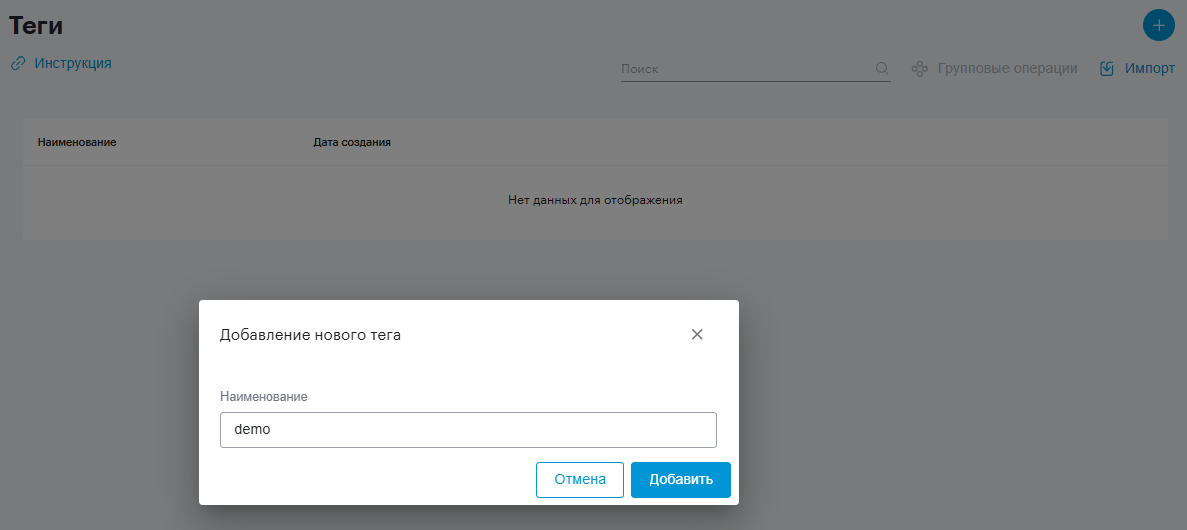1187x530 pixels.
Task: Click the magnifier search icon
Action: coord(882,69)
